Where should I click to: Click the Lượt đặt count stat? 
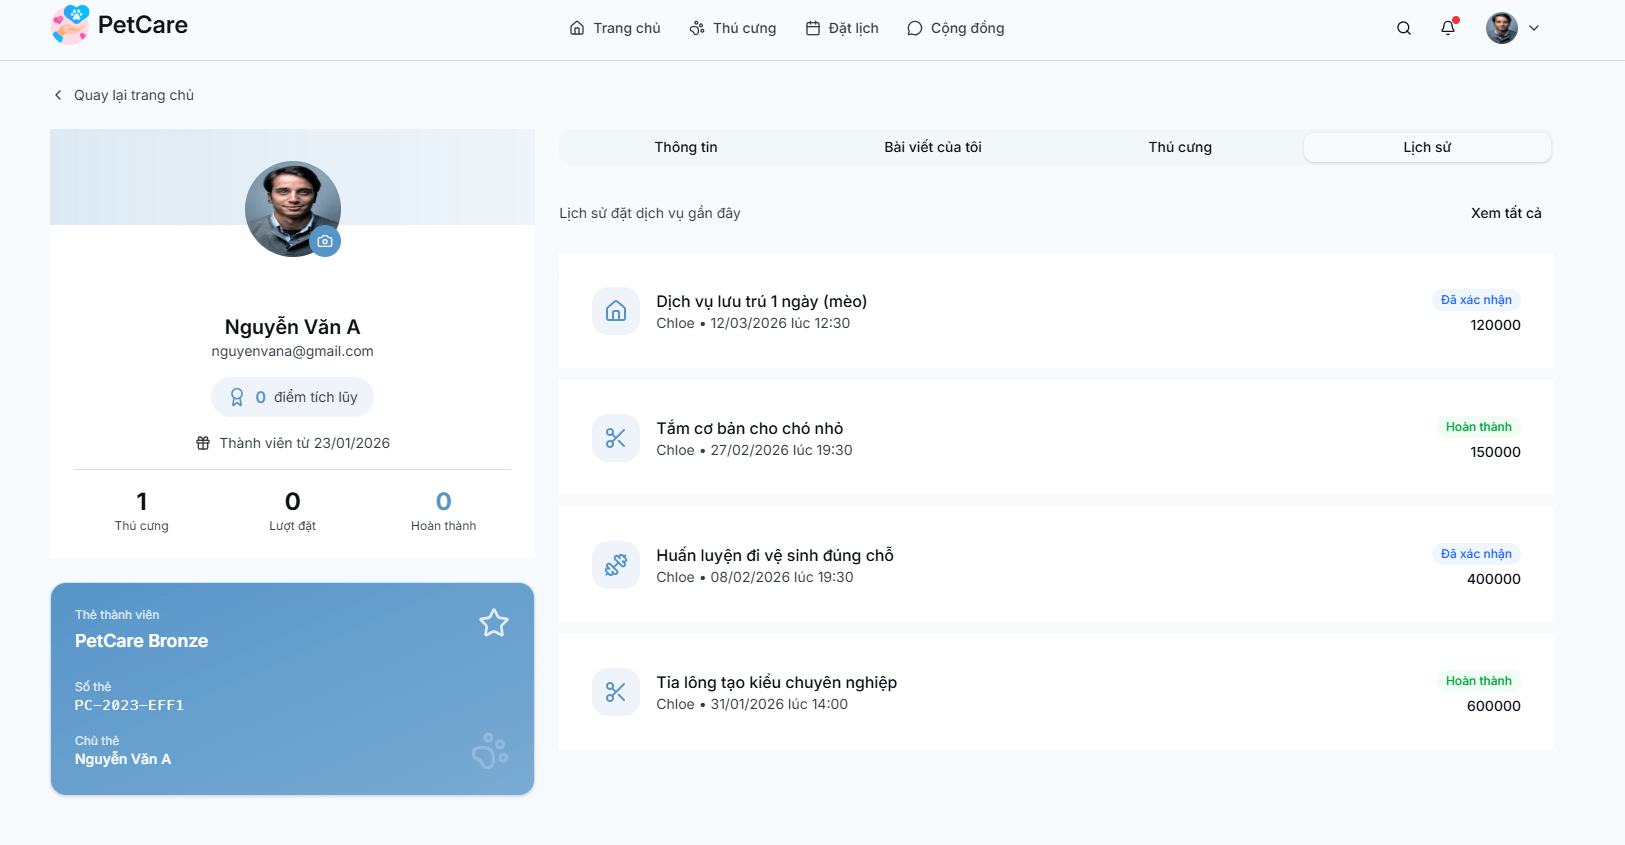292,511
